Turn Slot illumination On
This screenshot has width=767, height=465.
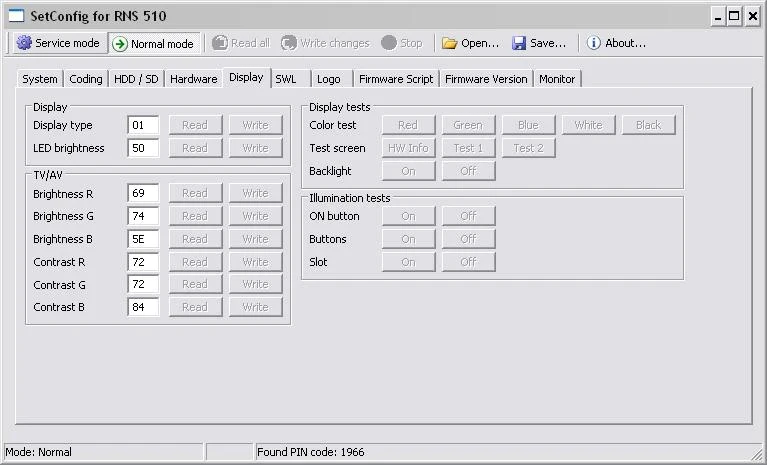click(x=408, y=262)
